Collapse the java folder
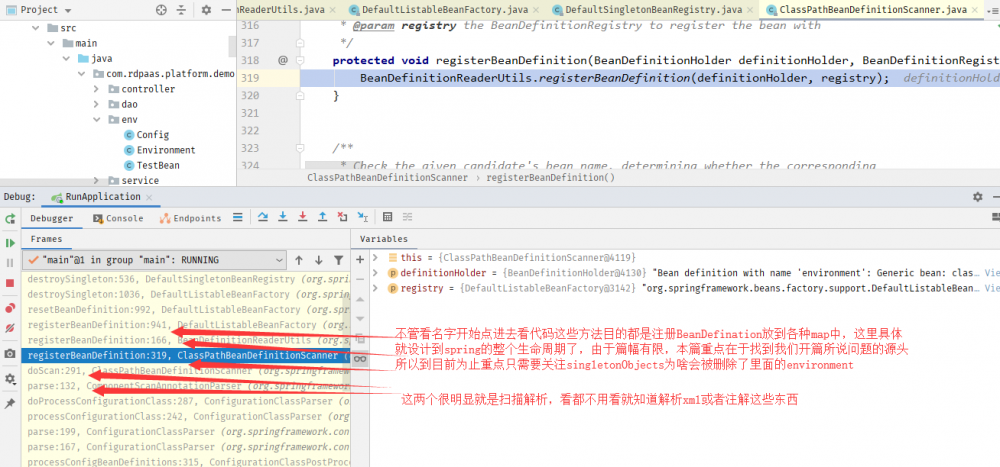The width and height of the screenshot is (1000, 467). pyautogui.click(x=67, y=59)
